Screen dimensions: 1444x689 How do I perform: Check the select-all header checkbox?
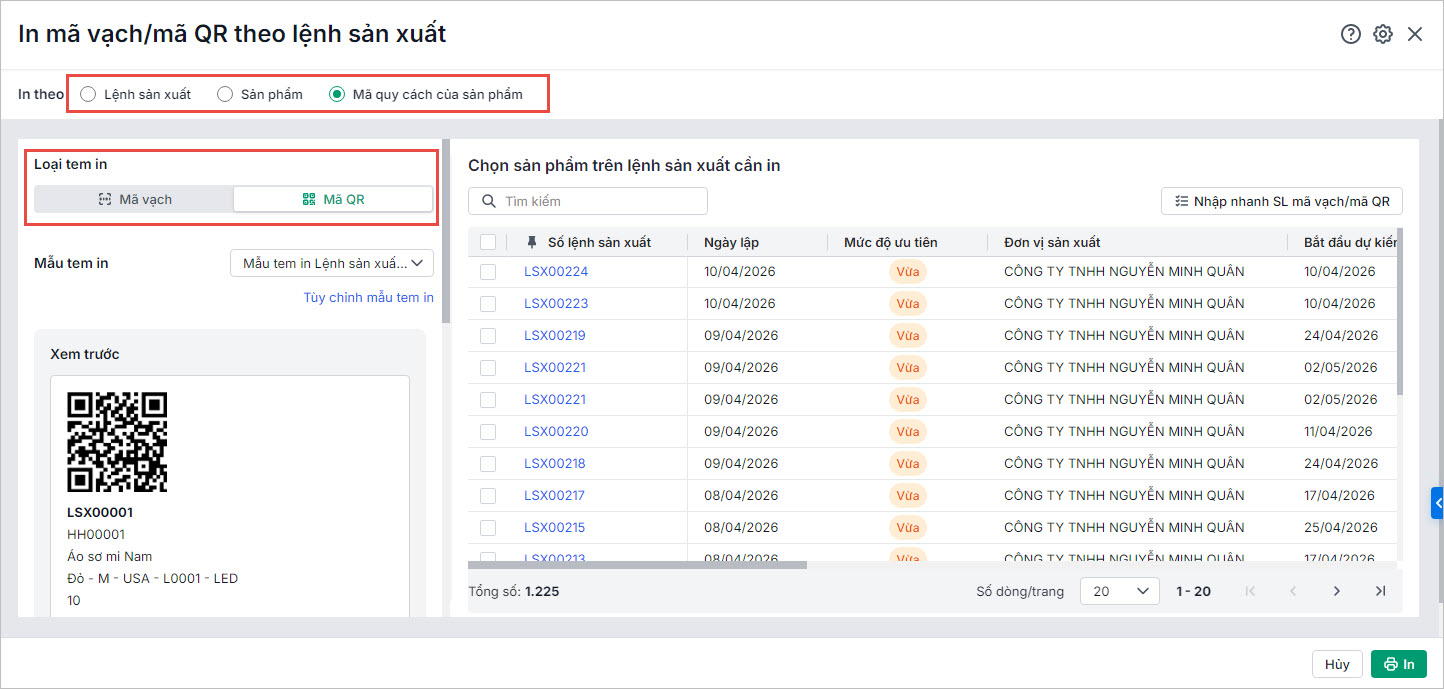[488, 242]
